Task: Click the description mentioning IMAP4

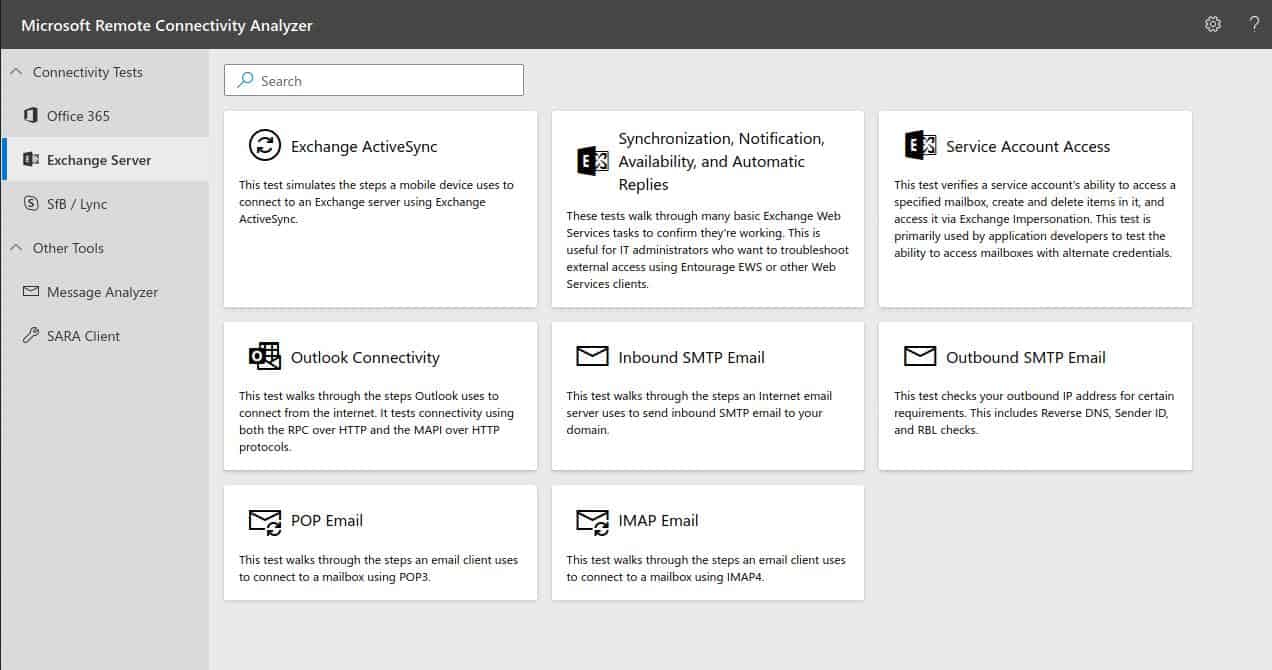Action: point(706,568)
